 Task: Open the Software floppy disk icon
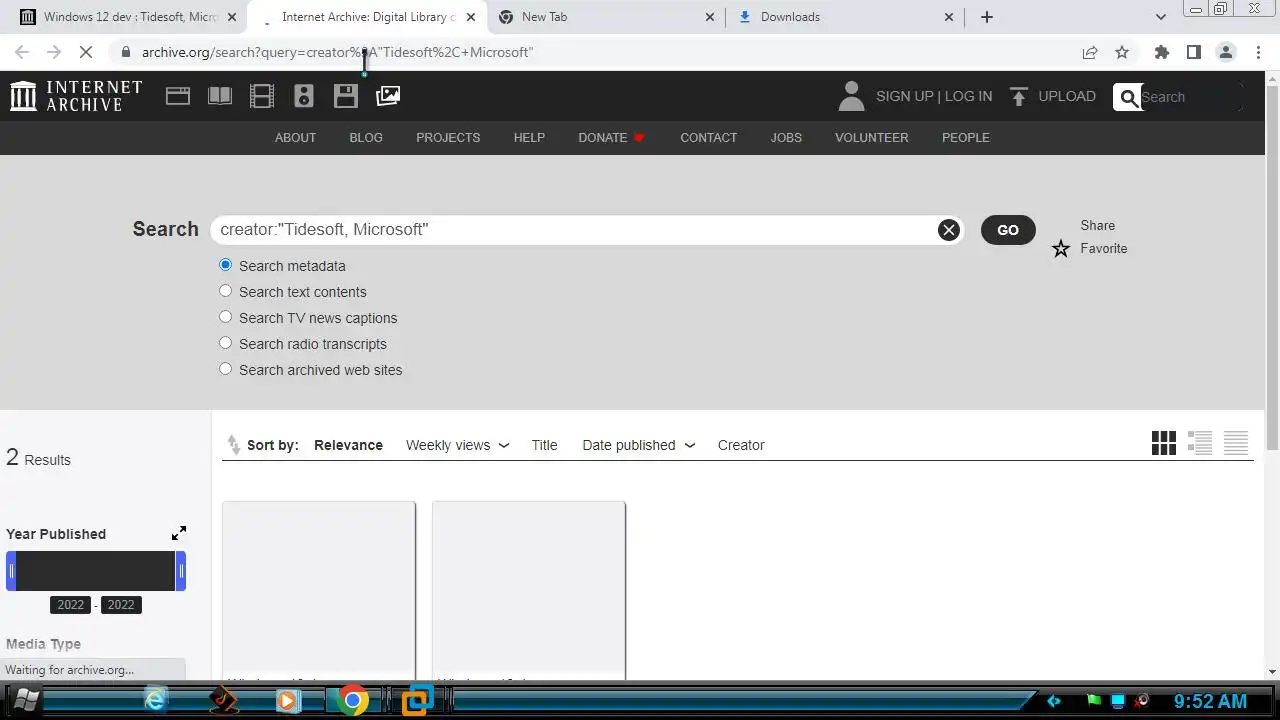346,96
